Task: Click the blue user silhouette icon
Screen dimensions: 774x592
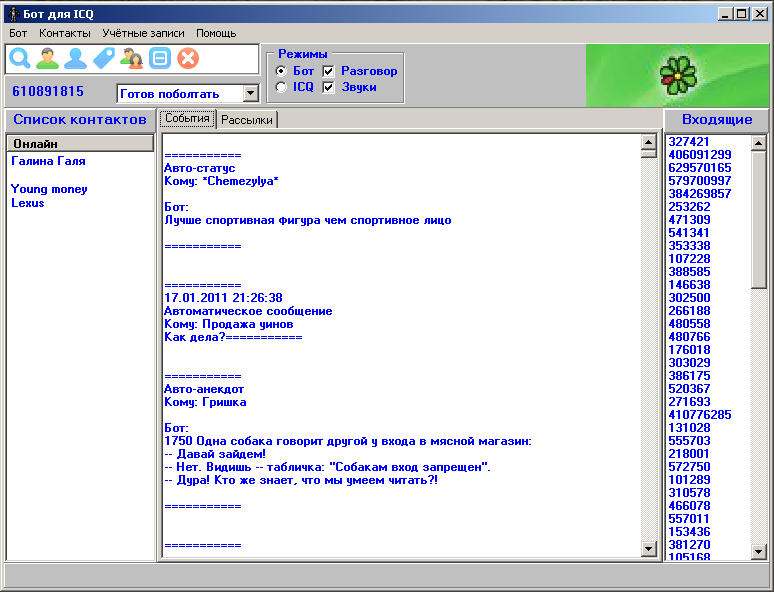Action: (75, 58)
